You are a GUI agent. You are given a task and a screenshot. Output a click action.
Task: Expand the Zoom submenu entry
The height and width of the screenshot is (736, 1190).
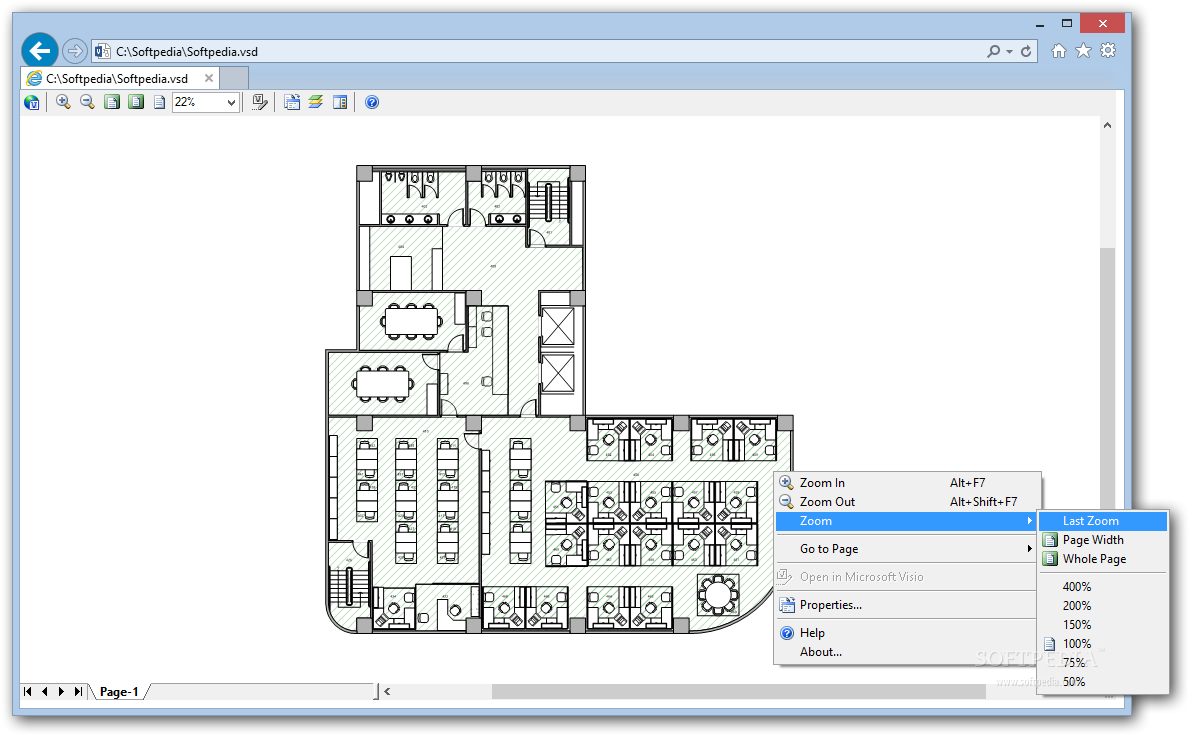907,521
